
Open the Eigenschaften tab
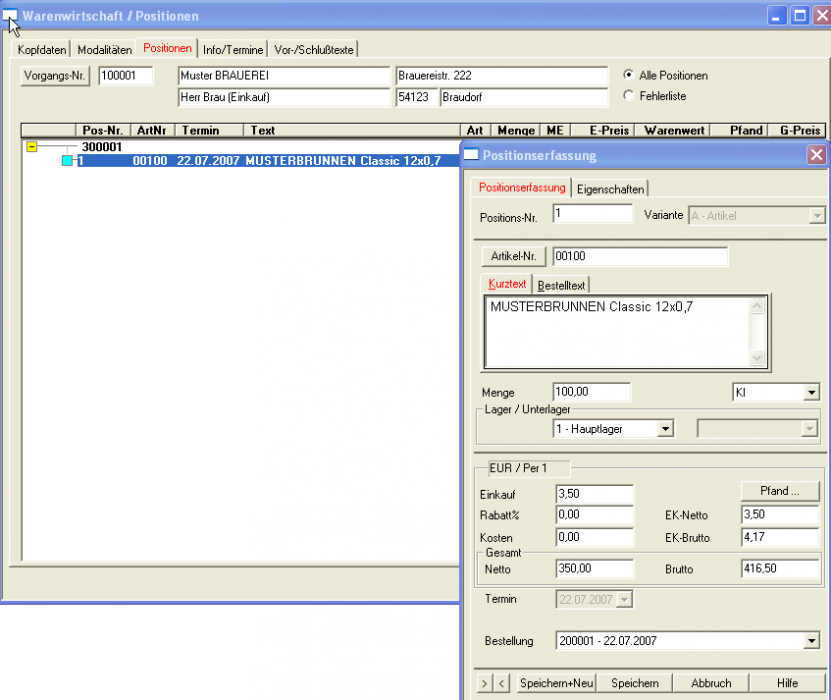610,188
